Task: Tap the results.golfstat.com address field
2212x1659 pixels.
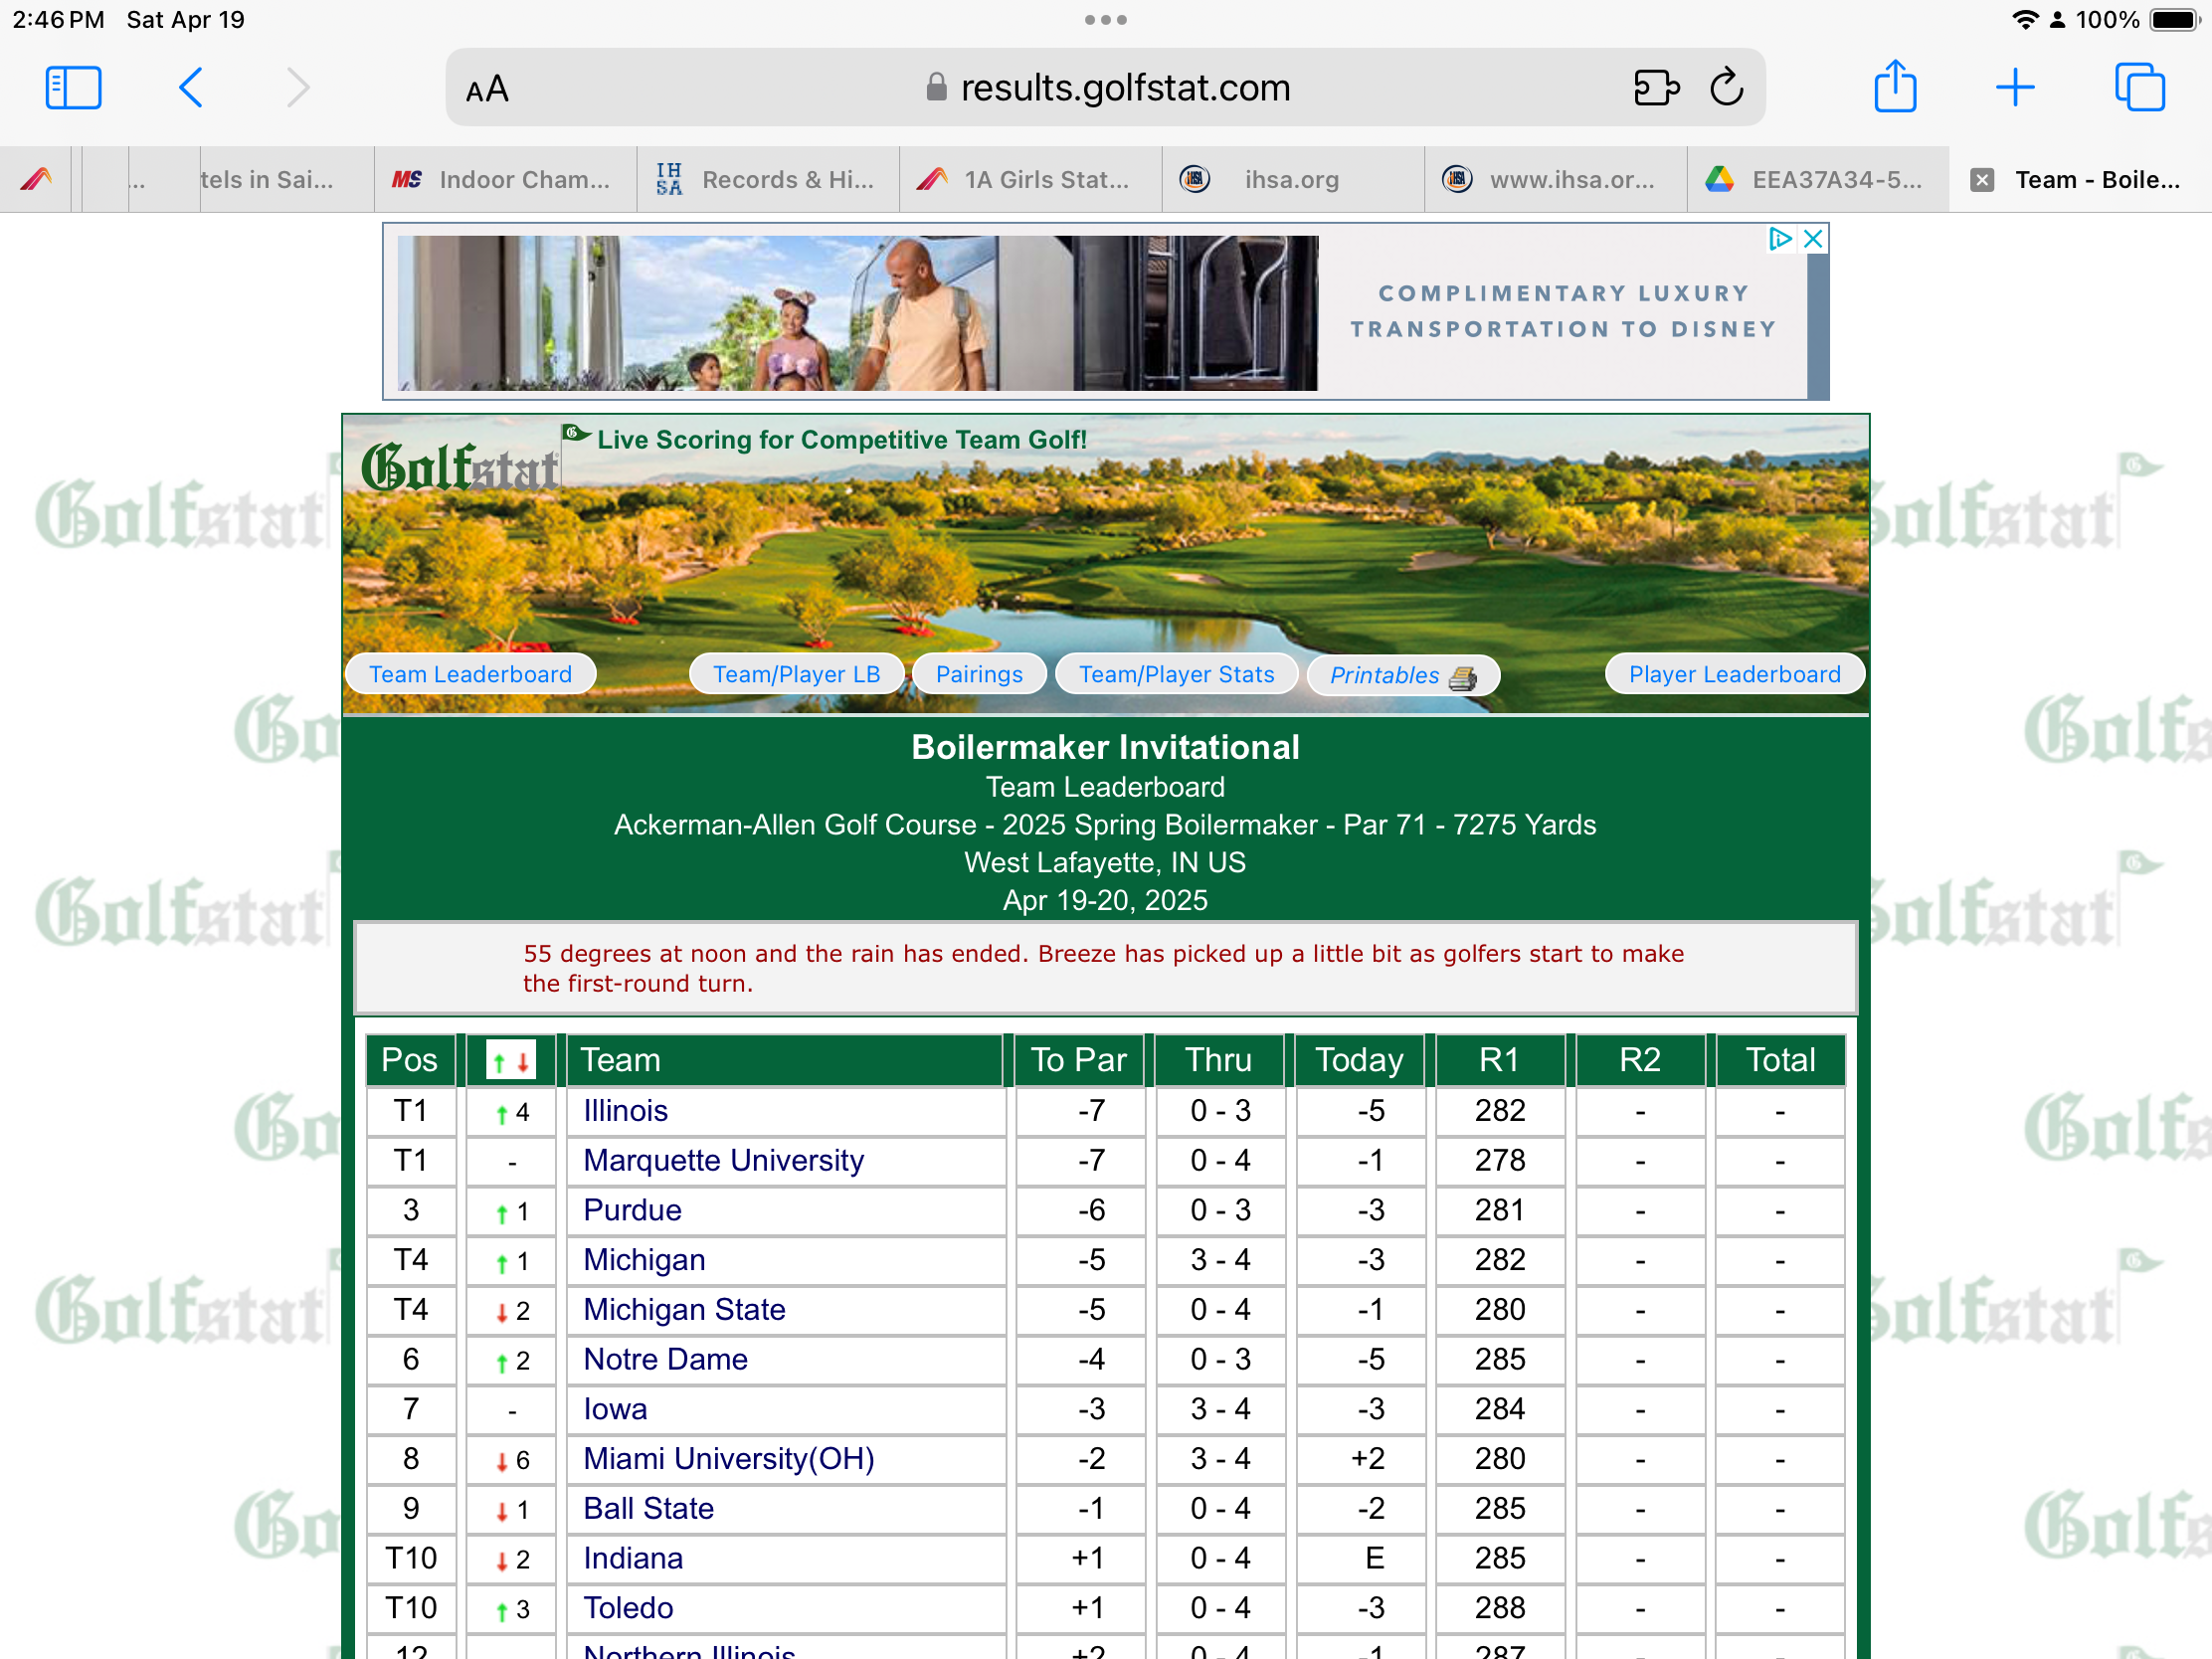Action: tap(1125, 88)
